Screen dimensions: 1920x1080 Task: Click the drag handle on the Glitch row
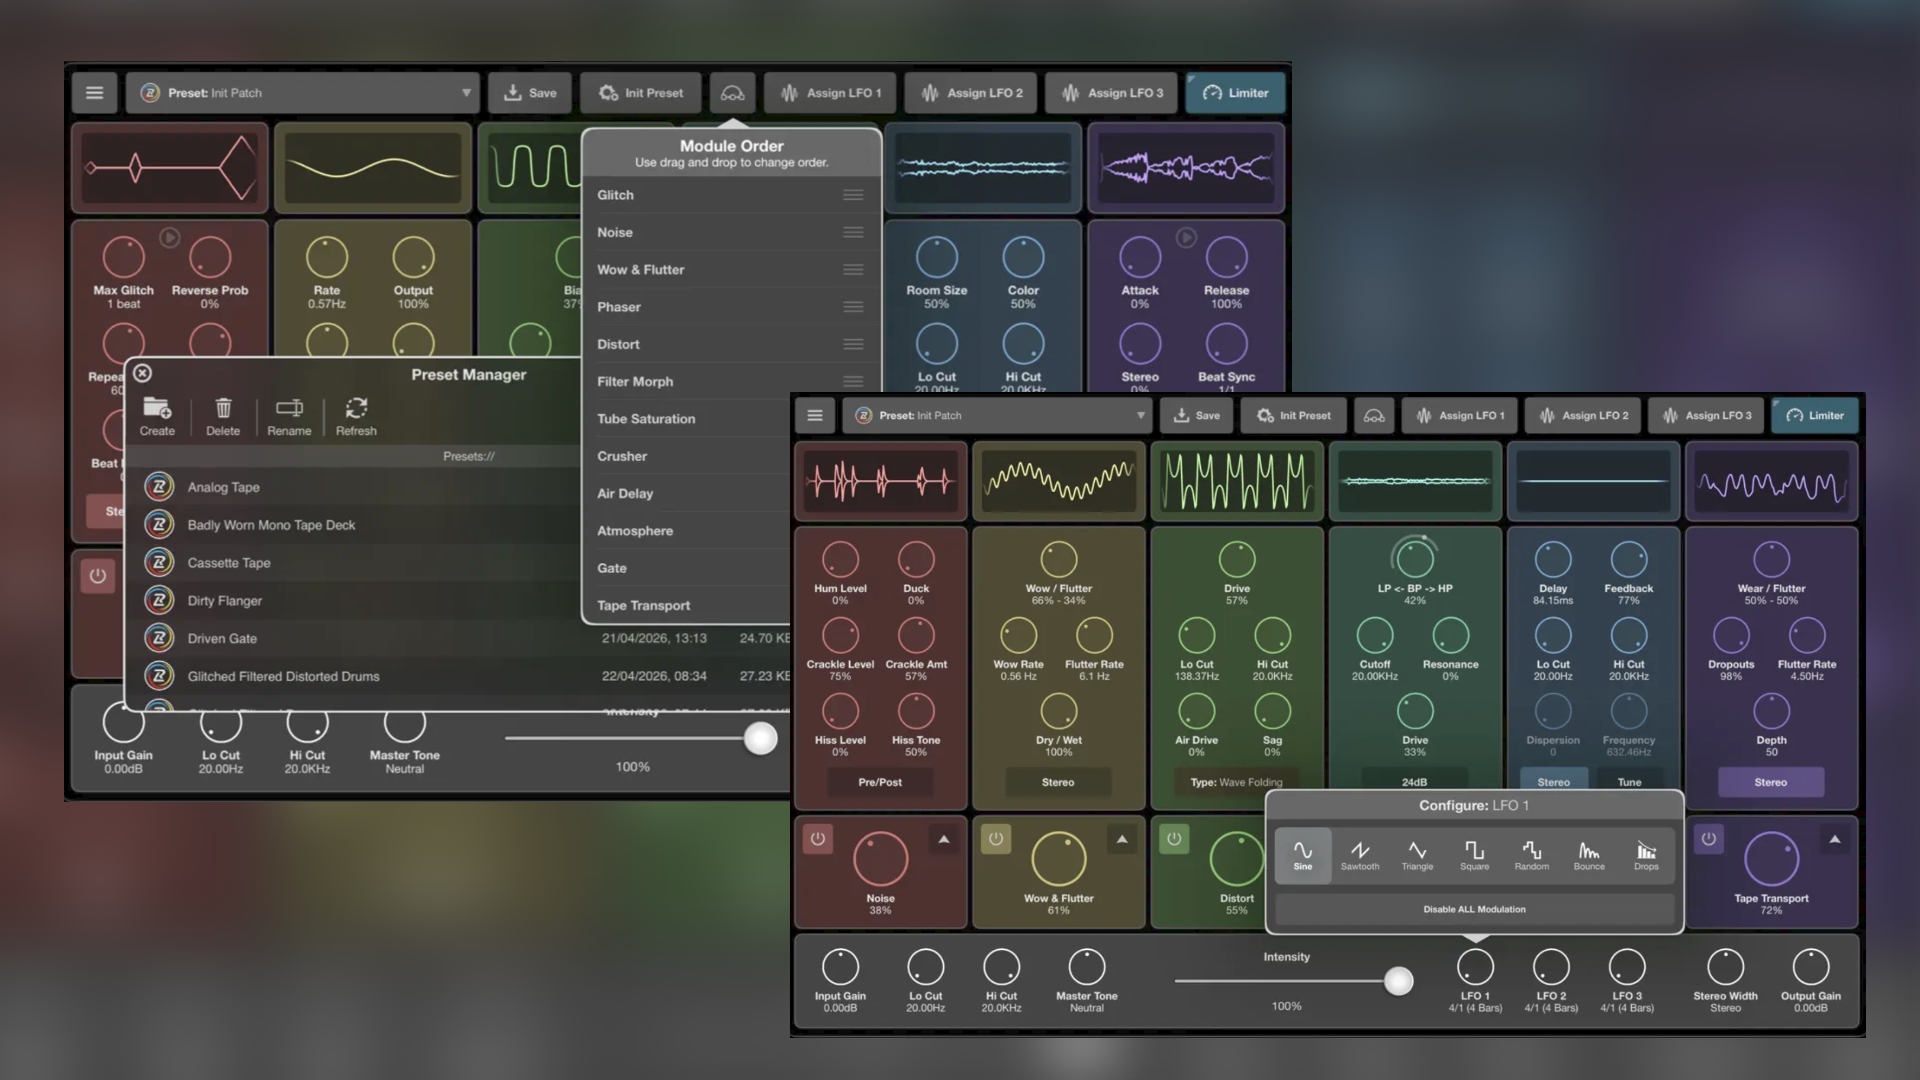point(853,195)
